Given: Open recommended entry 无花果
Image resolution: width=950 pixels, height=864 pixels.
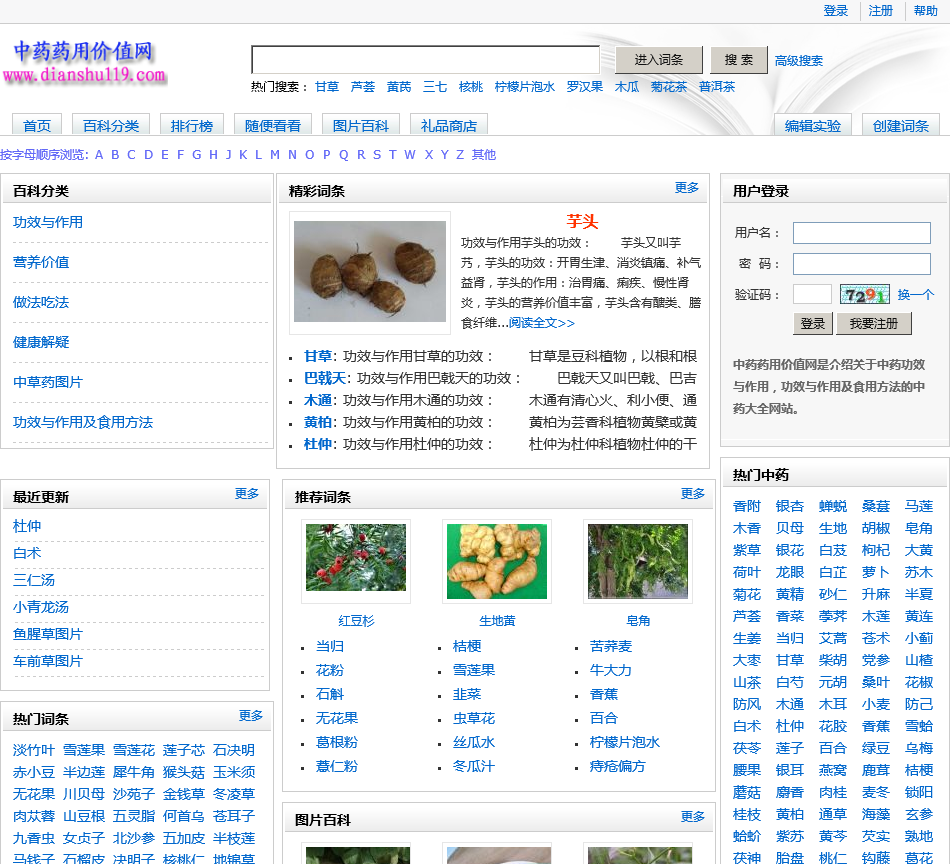Looking at the screenshot, I should click(x=337, y=718).
